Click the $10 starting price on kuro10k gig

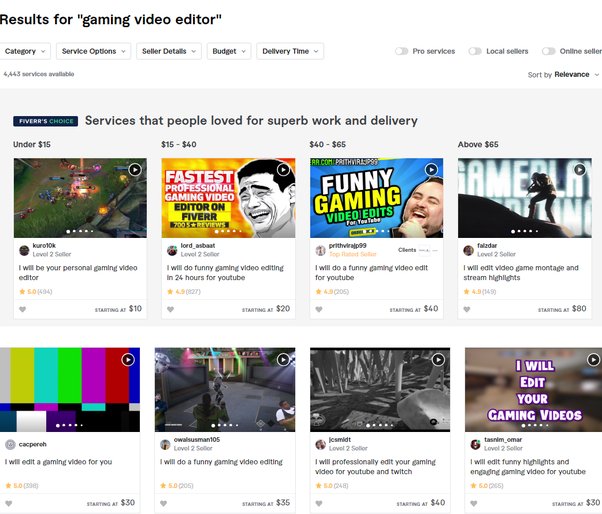(135, 309)
